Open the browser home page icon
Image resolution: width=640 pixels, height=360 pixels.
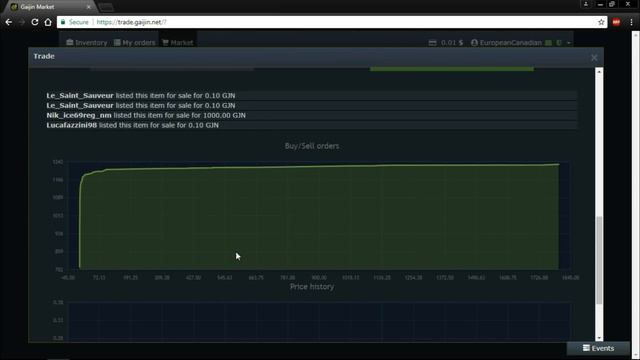coord(48,22)
